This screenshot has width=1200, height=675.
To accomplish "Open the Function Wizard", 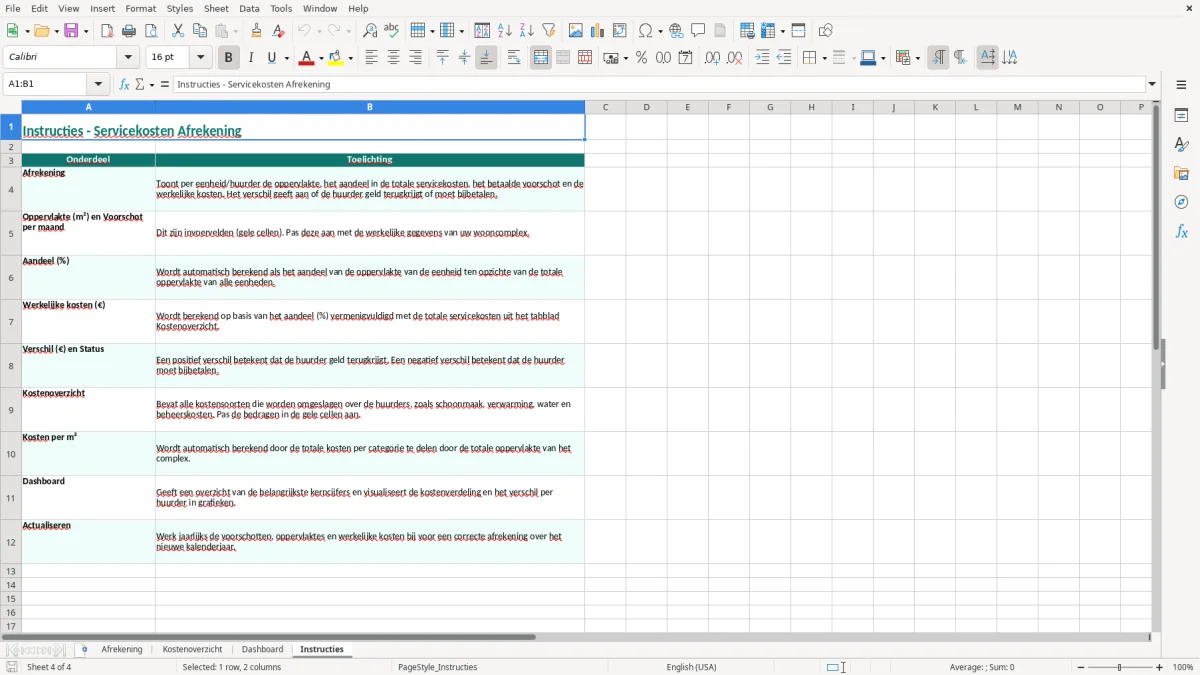I will pos(124,84).
